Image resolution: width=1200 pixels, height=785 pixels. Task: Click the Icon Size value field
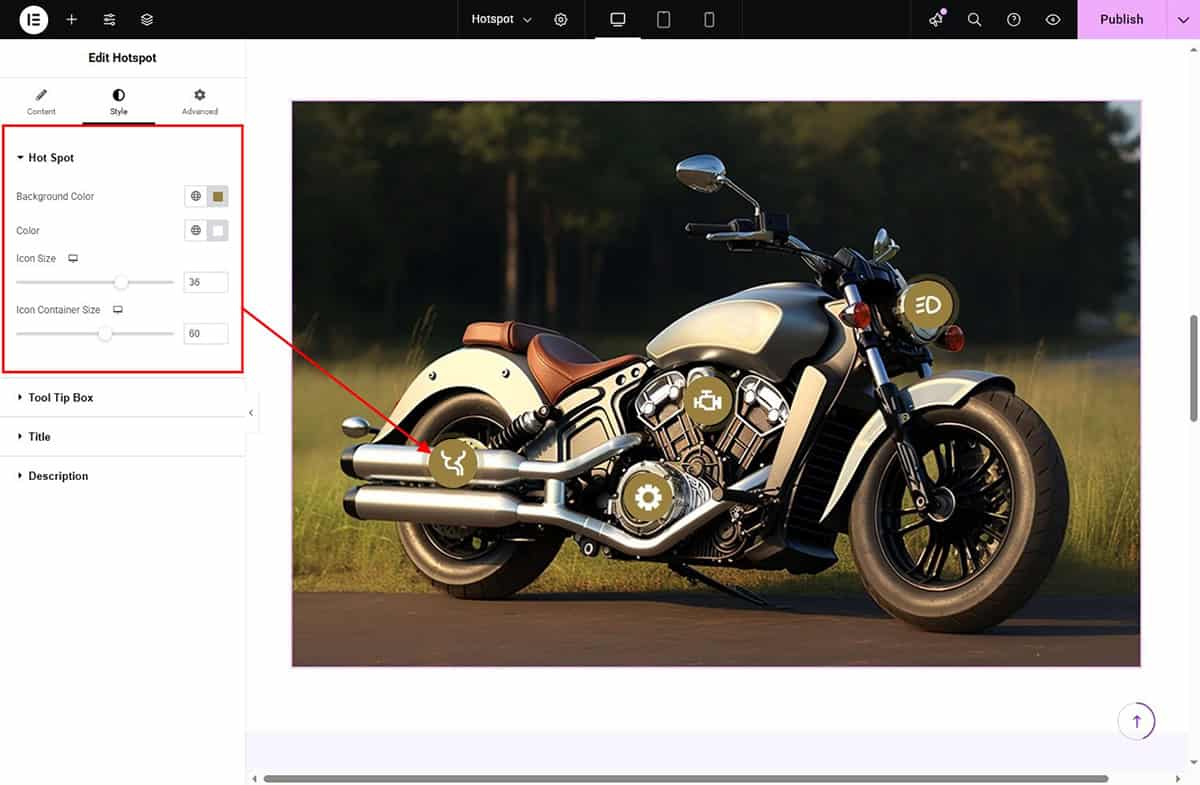(x=206, y=282)
